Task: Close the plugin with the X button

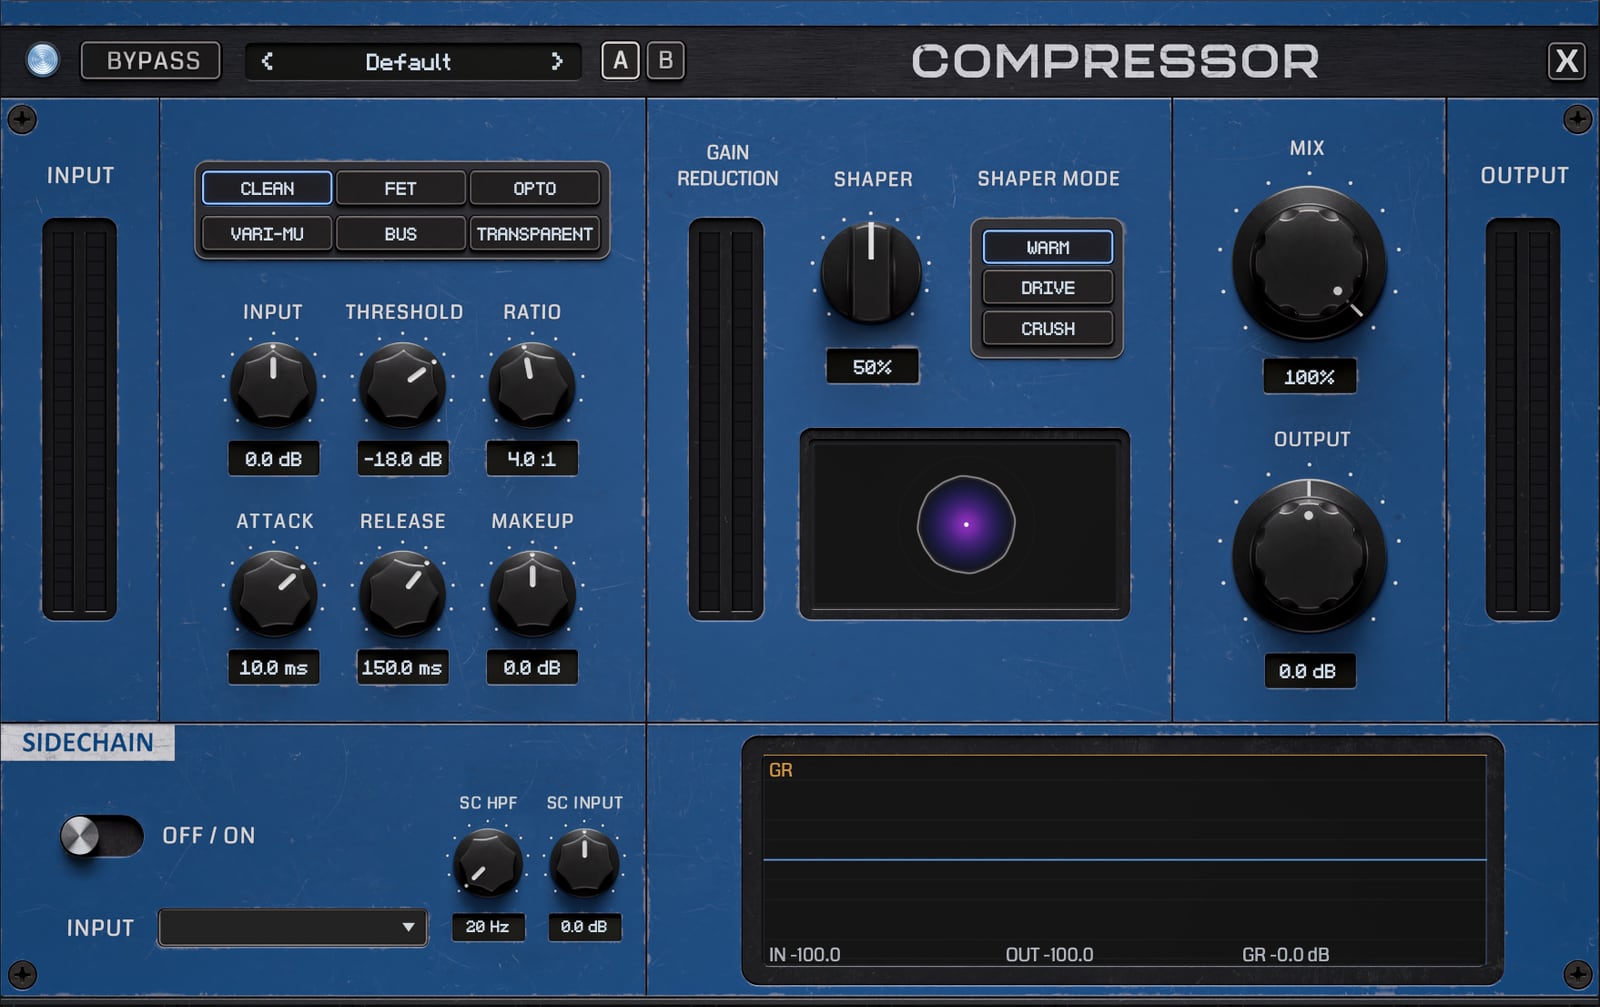Action: click(x=1566, y=61)
